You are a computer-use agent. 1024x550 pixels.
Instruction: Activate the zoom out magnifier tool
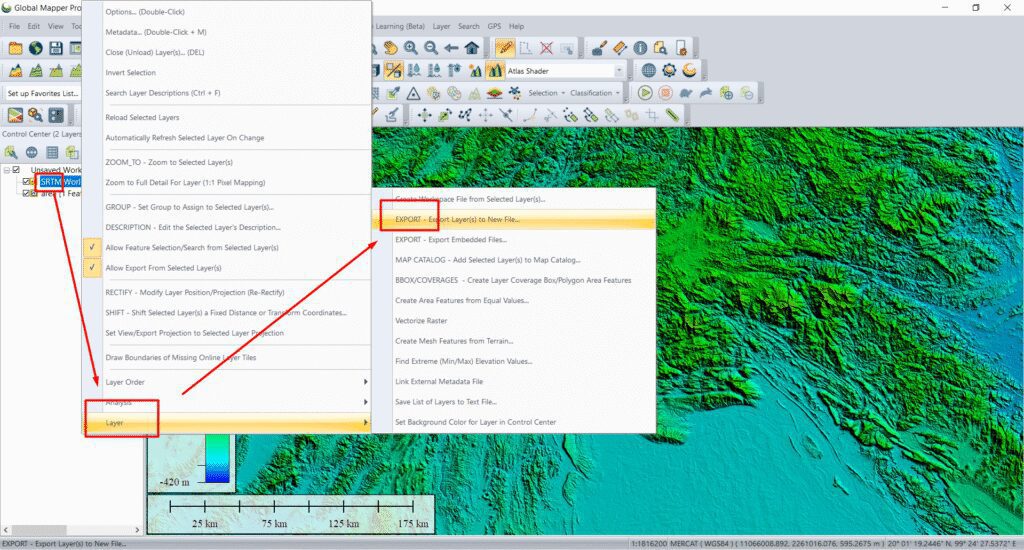coord(431,48)
